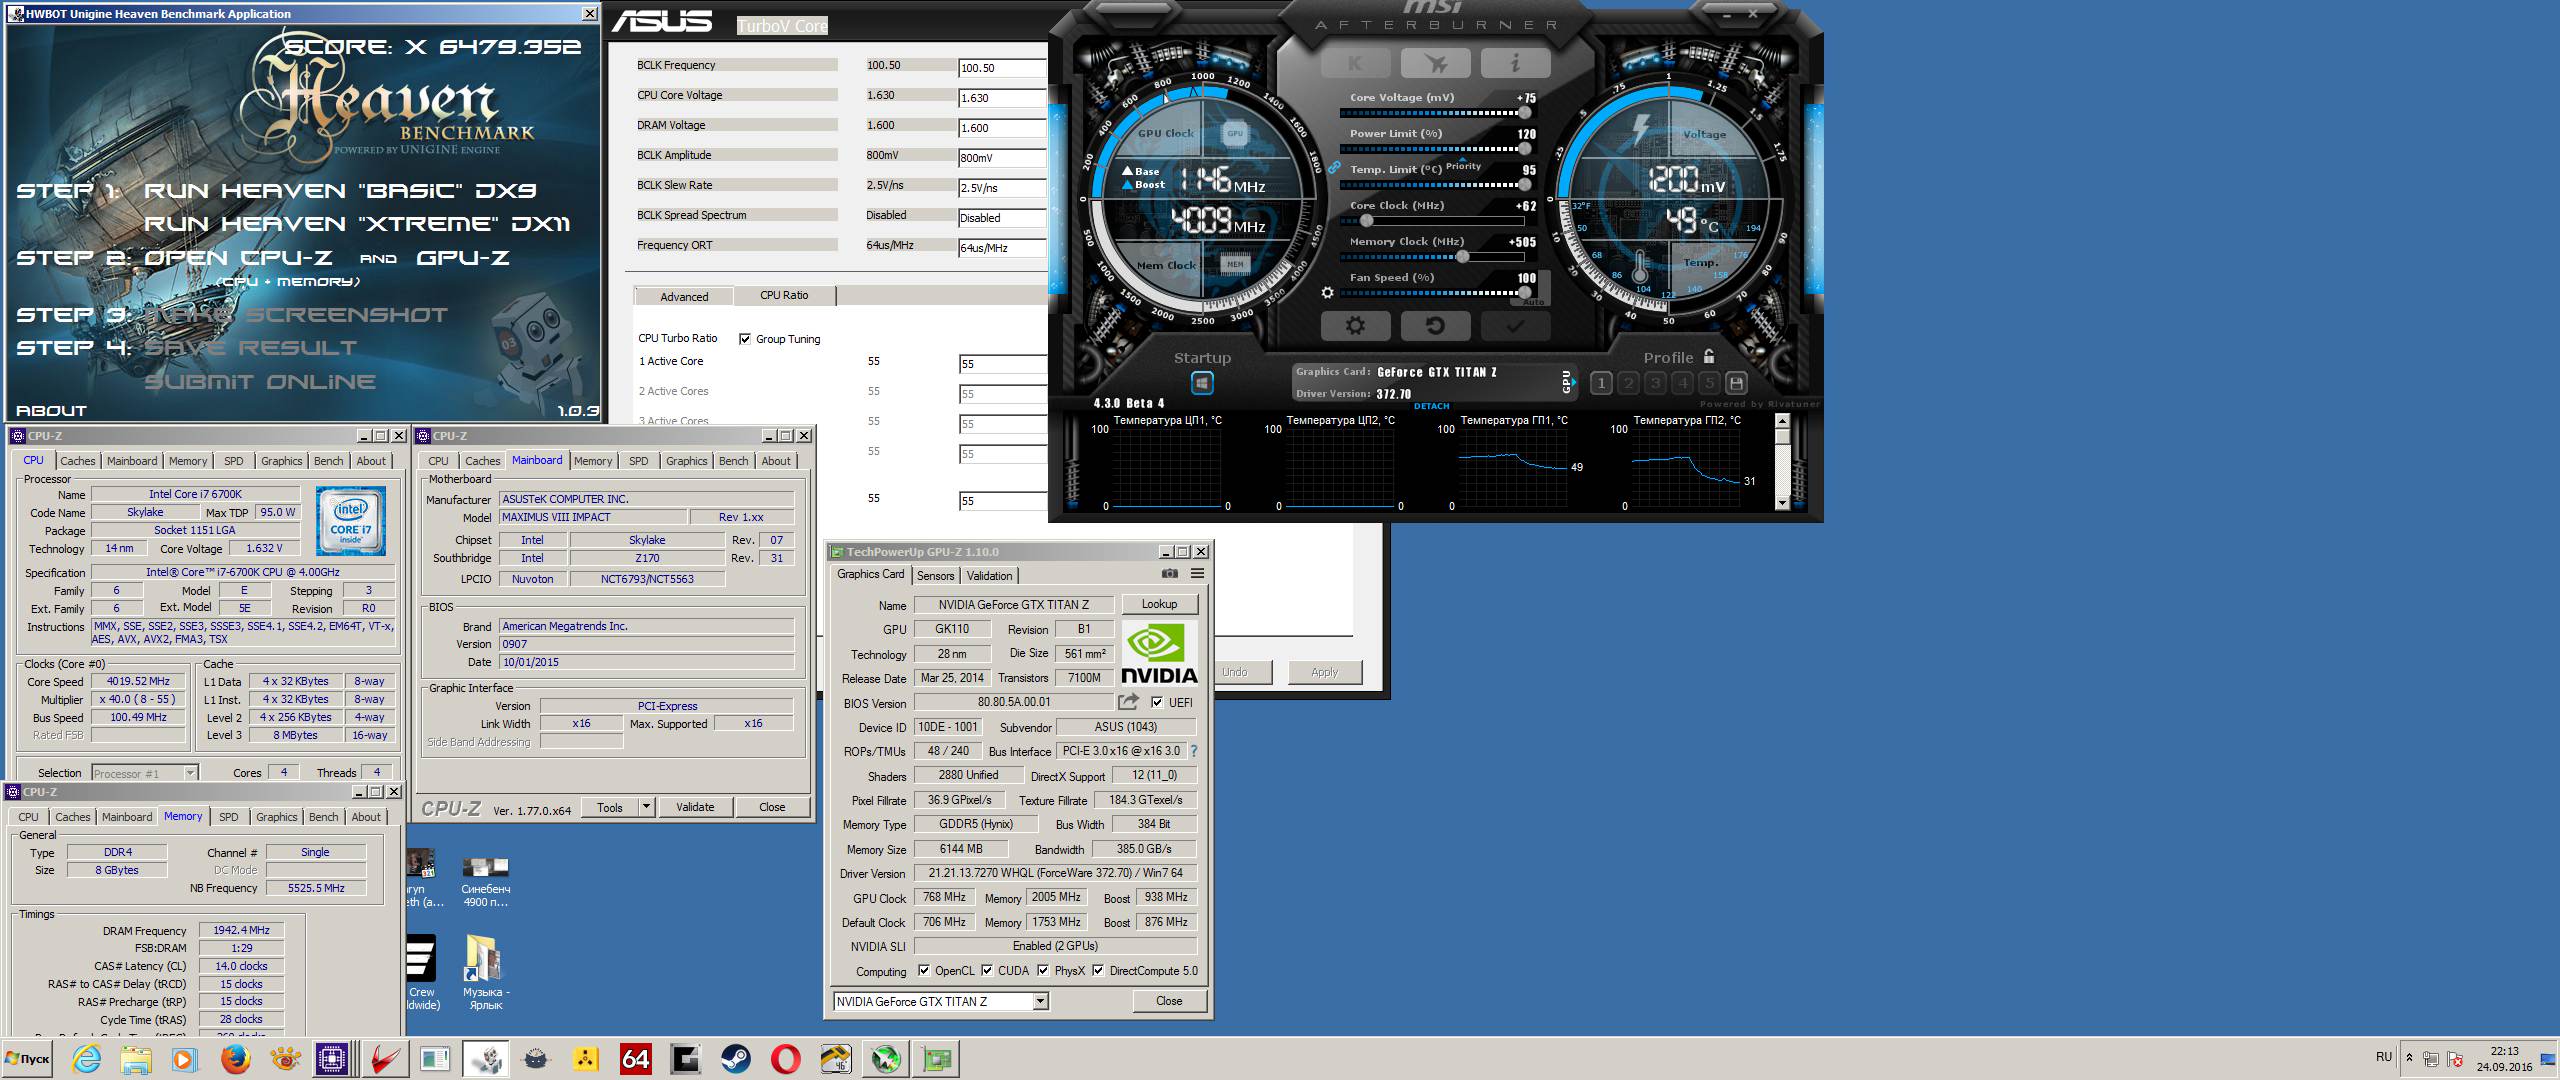This screenshot has width=2560, height=1080.
Task: Open the GPU-Z graphics card selection dropdown
Action: point(1040,1001)
